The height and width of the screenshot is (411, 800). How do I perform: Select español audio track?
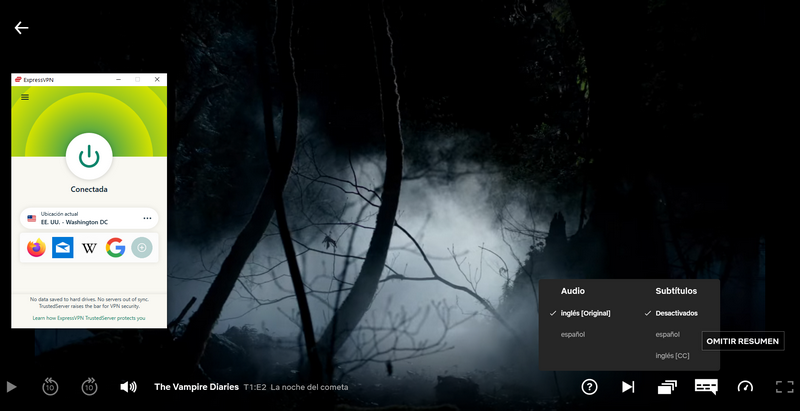click(x=572, y=335)
